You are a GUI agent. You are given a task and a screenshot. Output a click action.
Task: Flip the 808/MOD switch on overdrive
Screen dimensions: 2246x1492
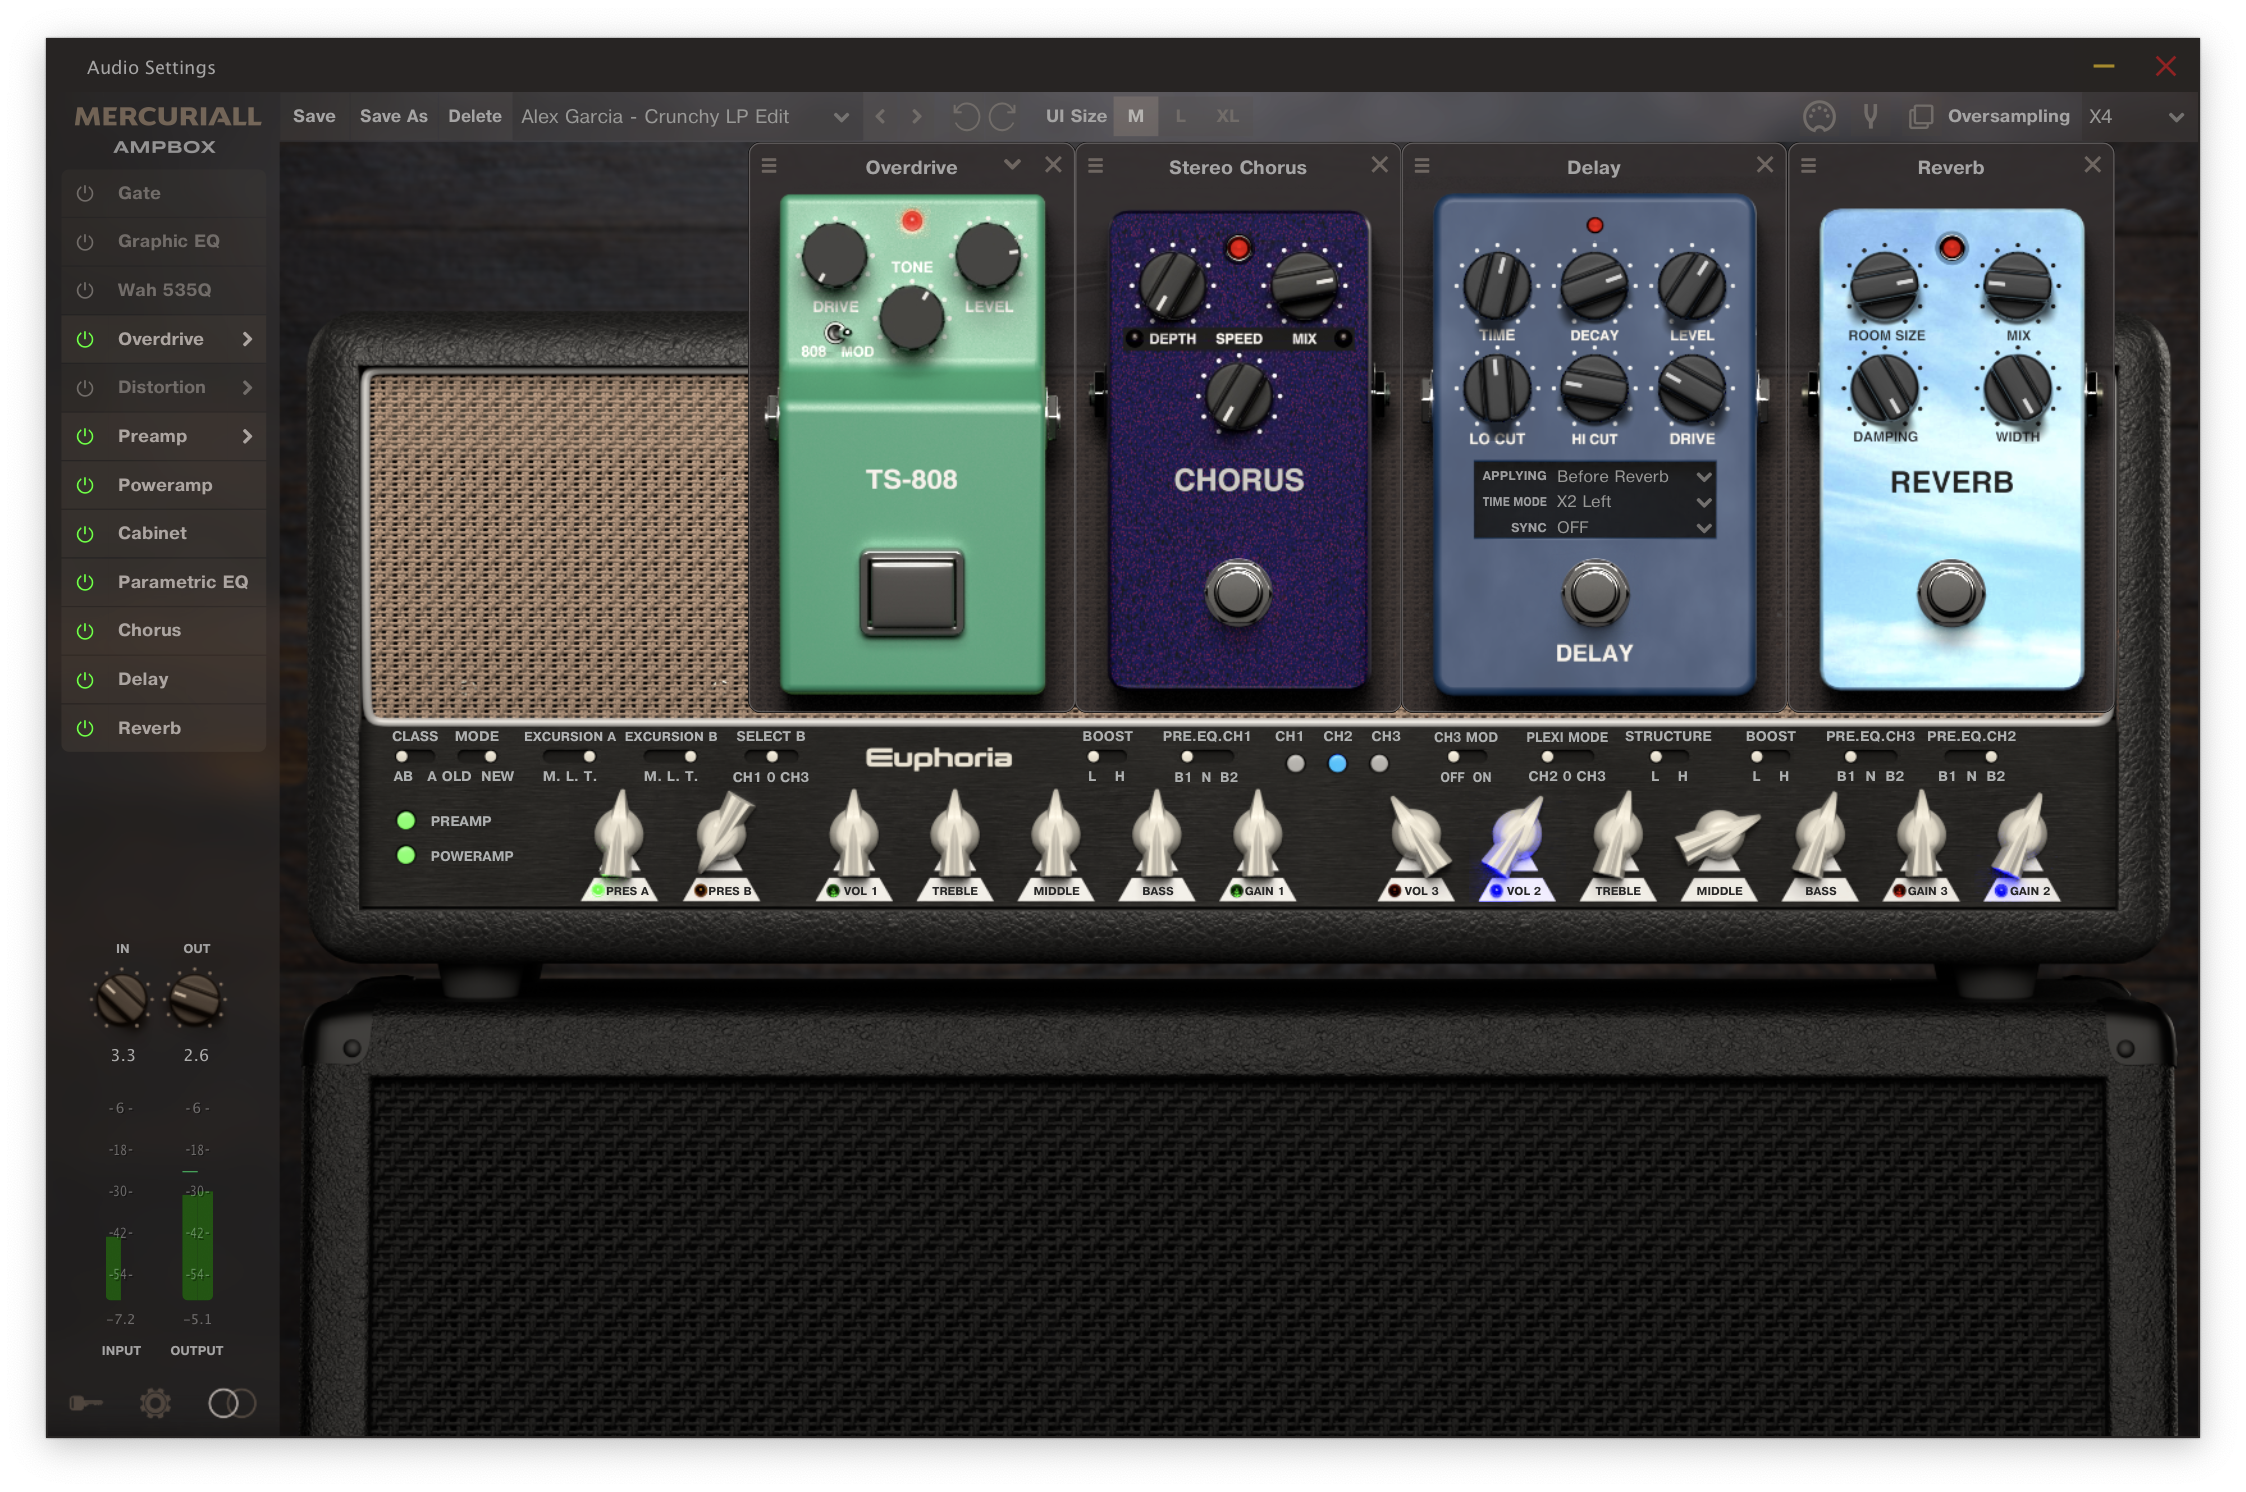837,333
